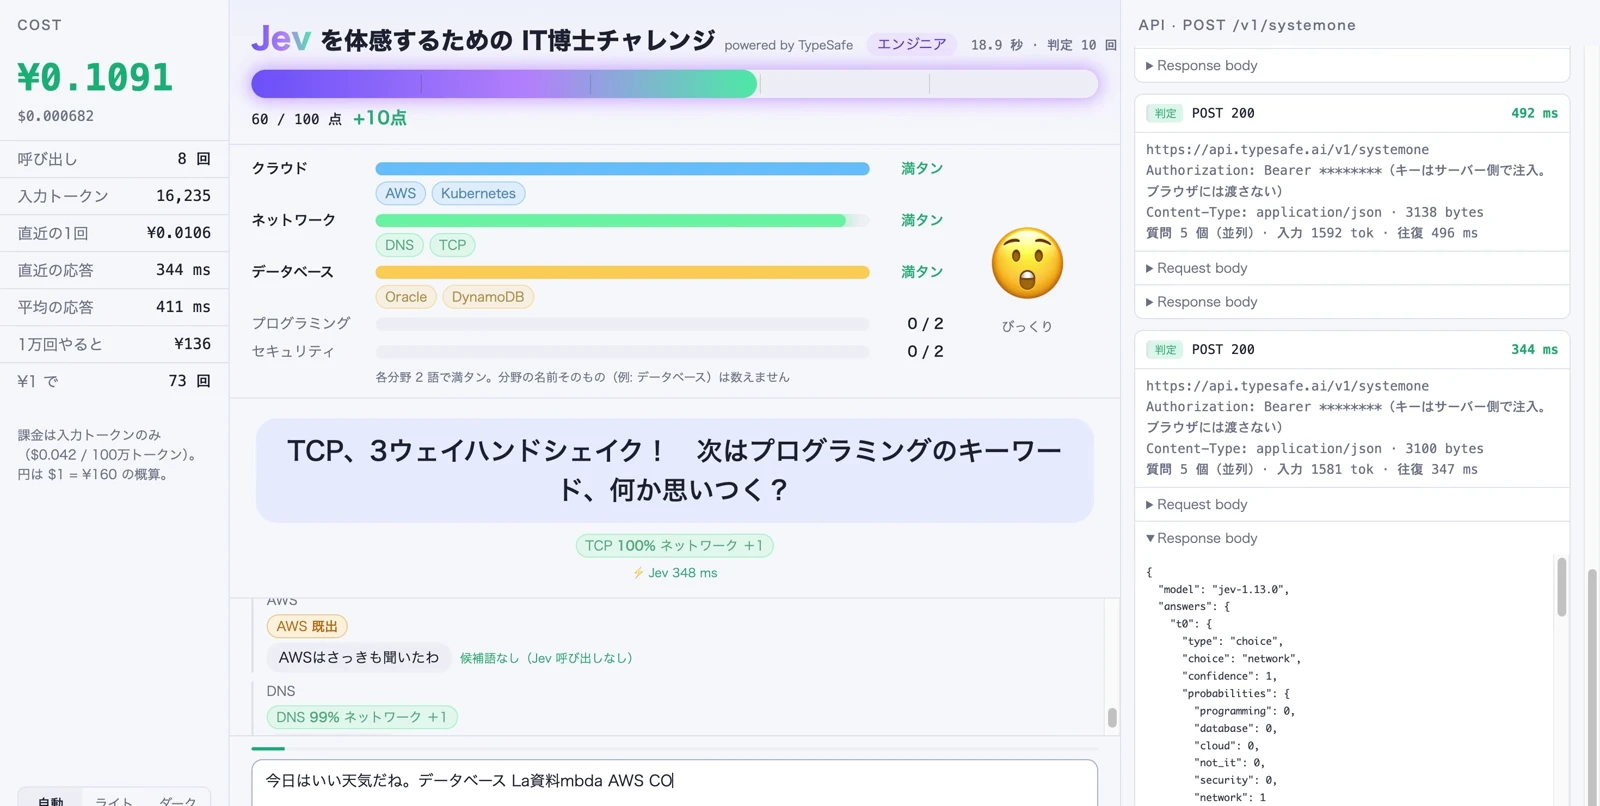Screen dimensions: 1600x806
Task: Click the 判定 badge on the 492 ms card
Action: point(1165,114)
